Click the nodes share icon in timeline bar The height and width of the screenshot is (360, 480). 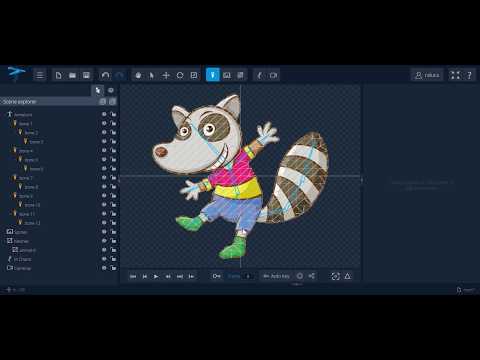312,276
